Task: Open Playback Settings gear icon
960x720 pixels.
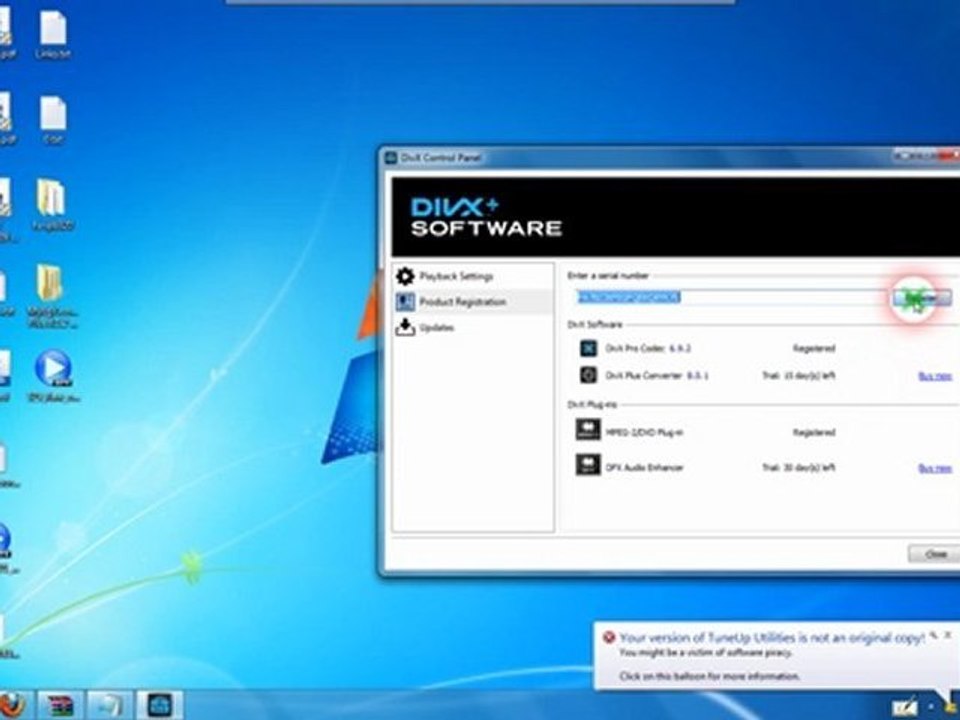Action: [405, 276]
